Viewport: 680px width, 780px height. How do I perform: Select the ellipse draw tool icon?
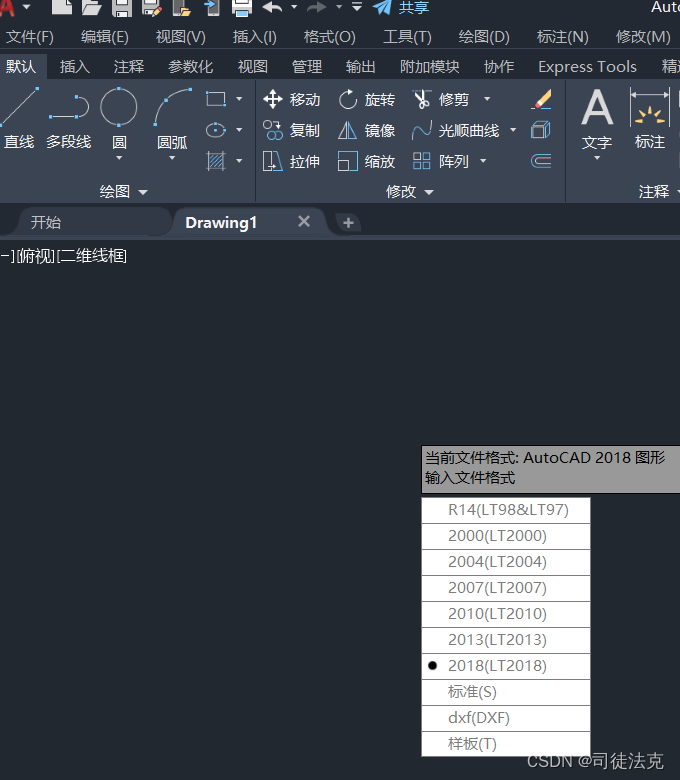tap(216, 130)
